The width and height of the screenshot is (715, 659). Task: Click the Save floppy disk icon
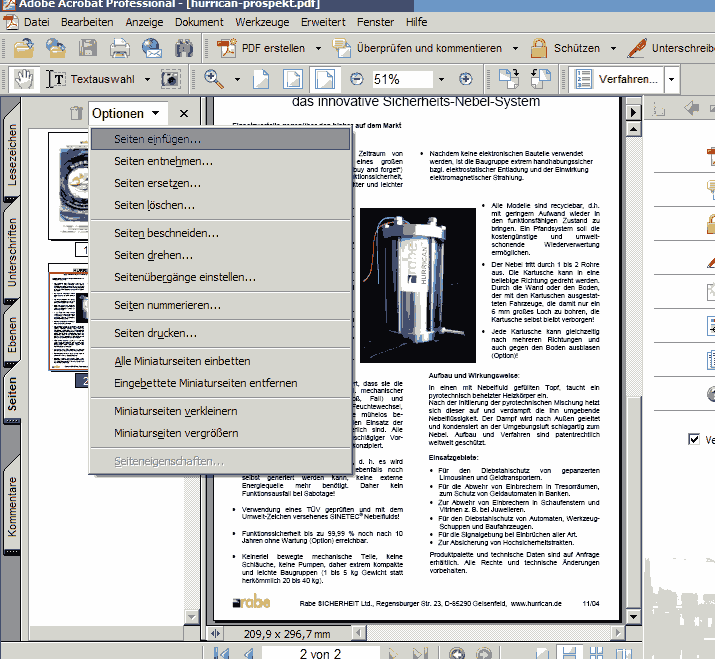point(88,48)
